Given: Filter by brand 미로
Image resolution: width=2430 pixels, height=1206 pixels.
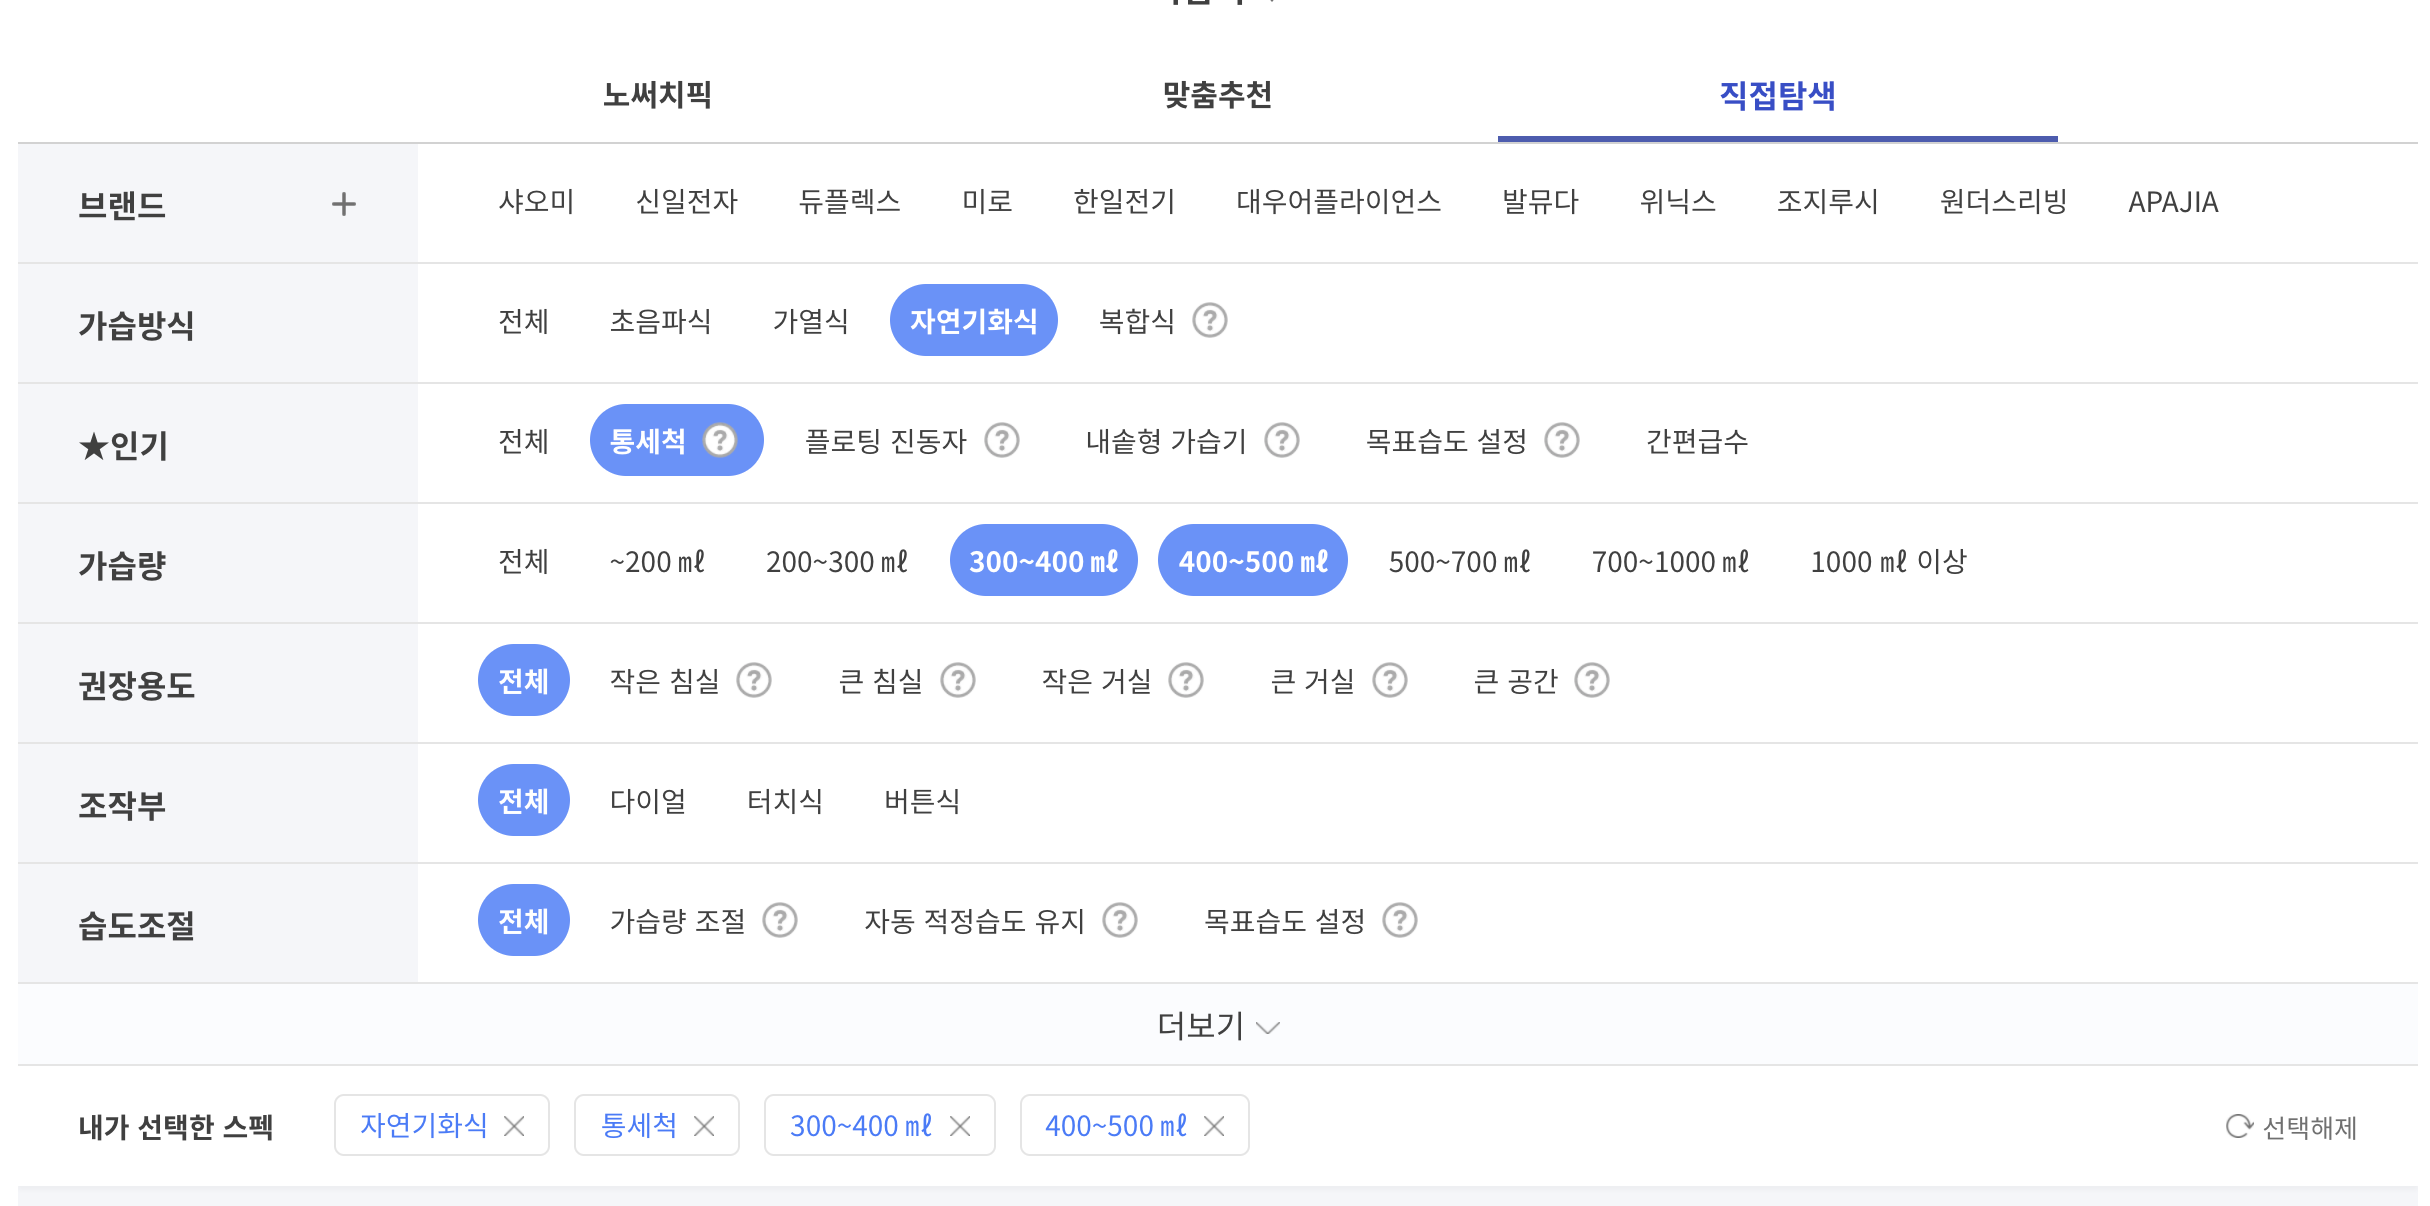Looking at the screenshot, I should click(987, 201).
